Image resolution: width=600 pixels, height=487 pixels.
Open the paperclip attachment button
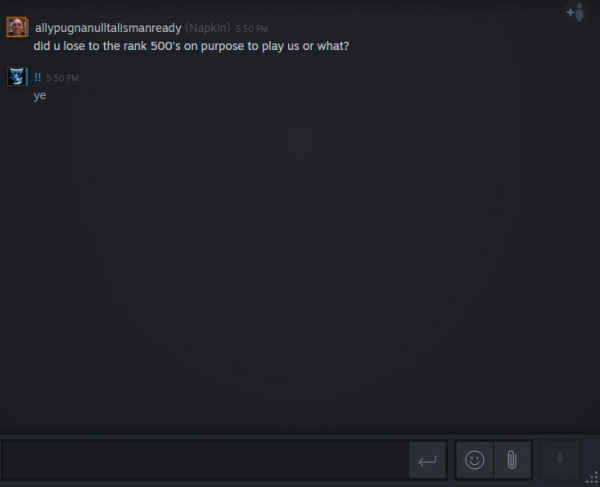(512, 460)
